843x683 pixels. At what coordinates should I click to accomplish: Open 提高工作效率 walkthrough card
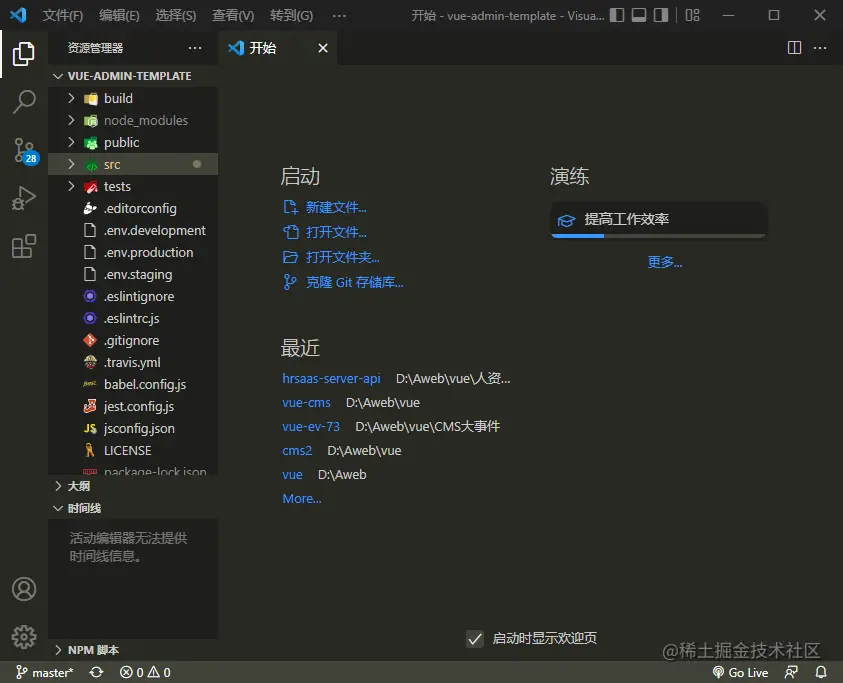[x=659, y=220]
